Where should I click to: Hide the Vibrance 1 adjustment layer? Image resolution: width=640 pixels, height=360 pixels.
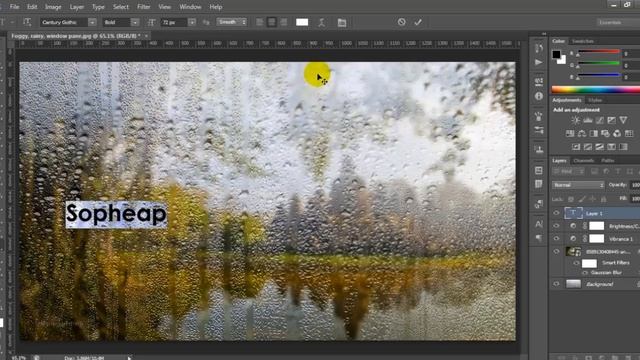[556, 238]
